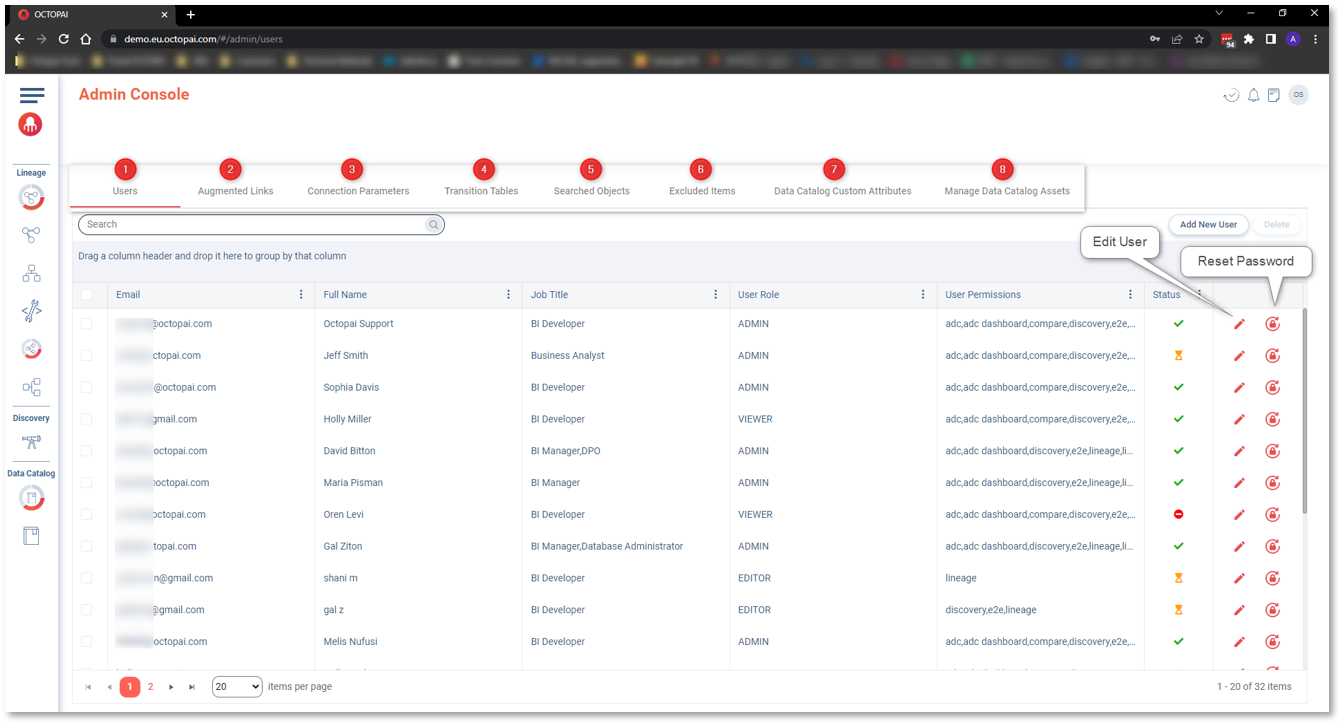The image size is (1338, 724).
Task: Click the notifications bell icon
Action: (x=1253, y=96)
